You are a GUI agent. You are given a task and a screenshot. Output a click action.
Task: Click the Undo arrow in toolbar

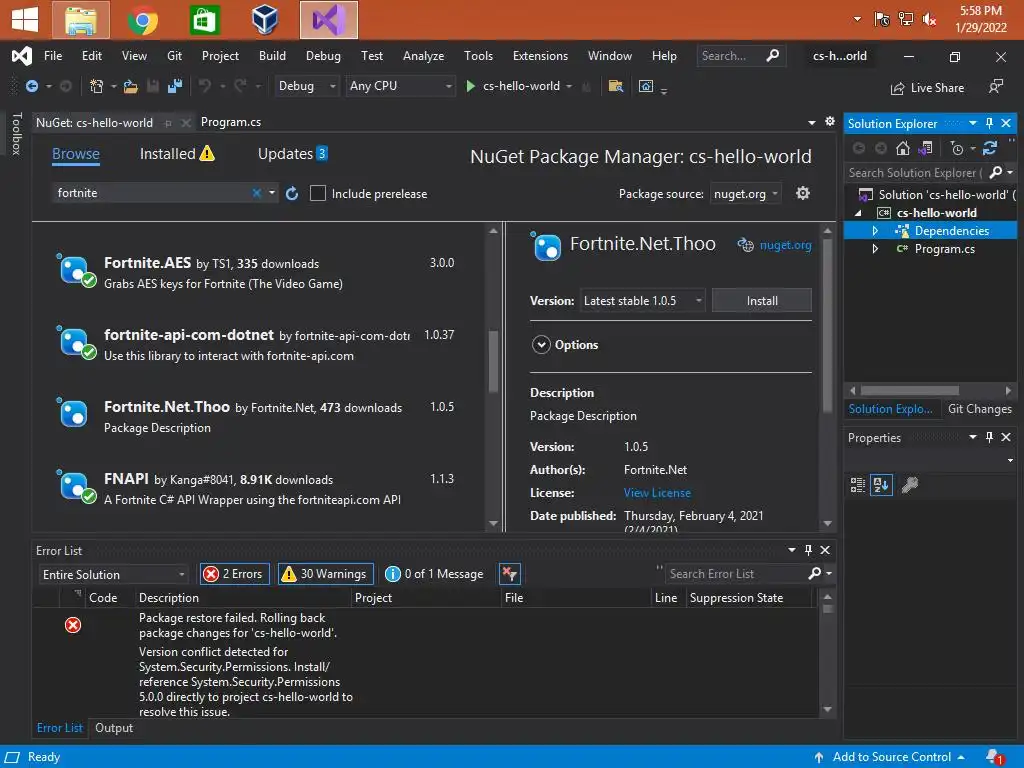204,86
